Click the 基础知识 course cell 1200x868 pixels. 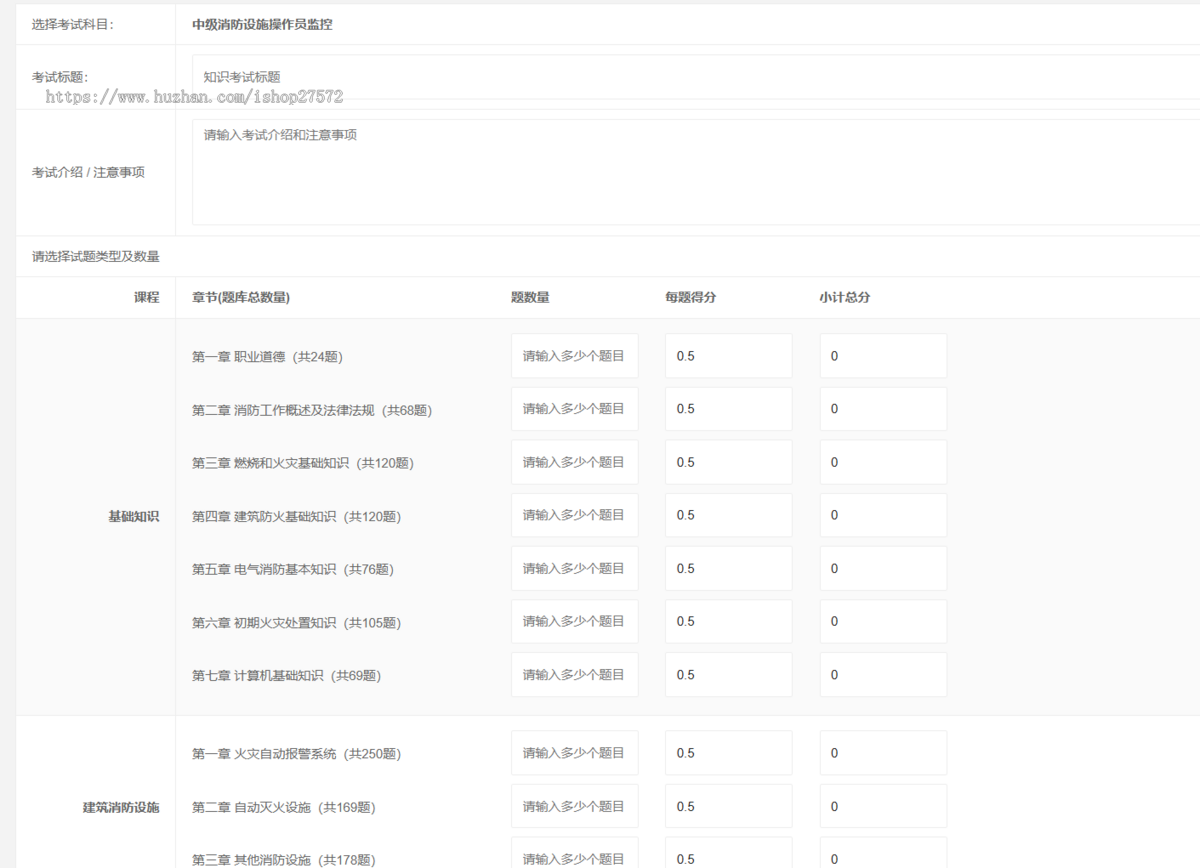134,516
